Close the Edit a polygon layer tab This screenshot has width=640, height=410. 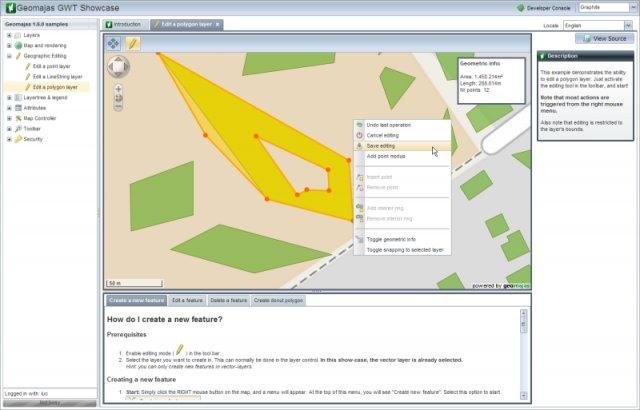coord(218,24)
